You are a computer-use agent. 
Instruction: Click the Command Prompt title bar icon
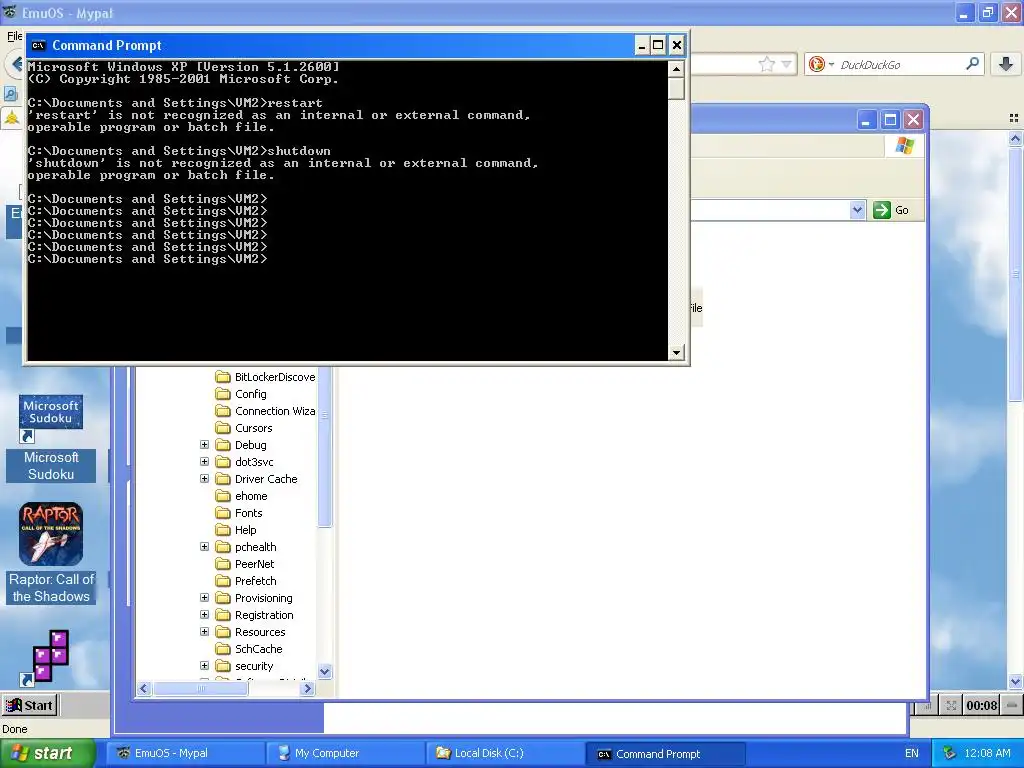point(39,45)
